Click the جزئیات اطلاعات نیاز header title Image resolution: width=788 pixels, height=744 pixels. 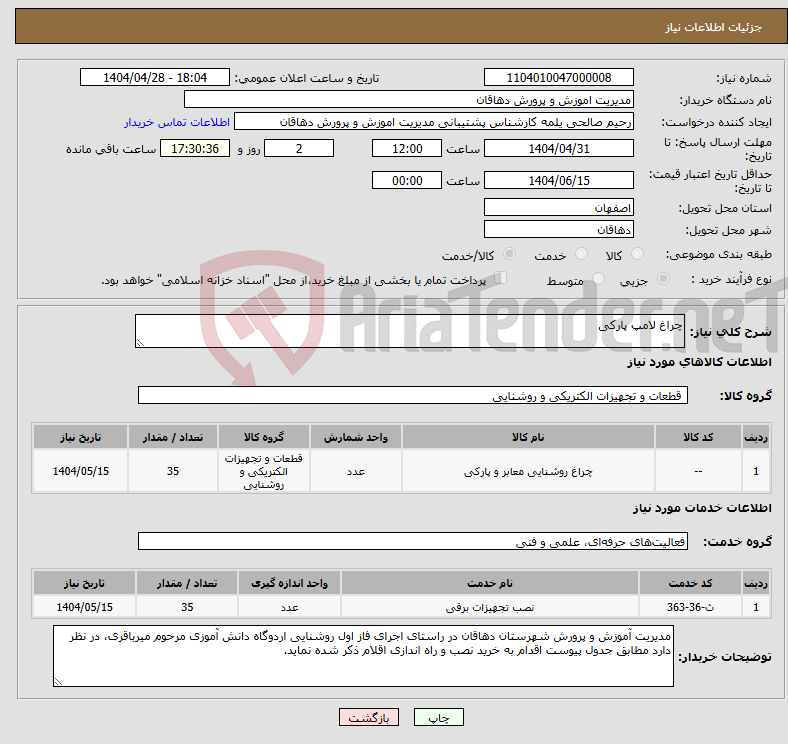714,27
